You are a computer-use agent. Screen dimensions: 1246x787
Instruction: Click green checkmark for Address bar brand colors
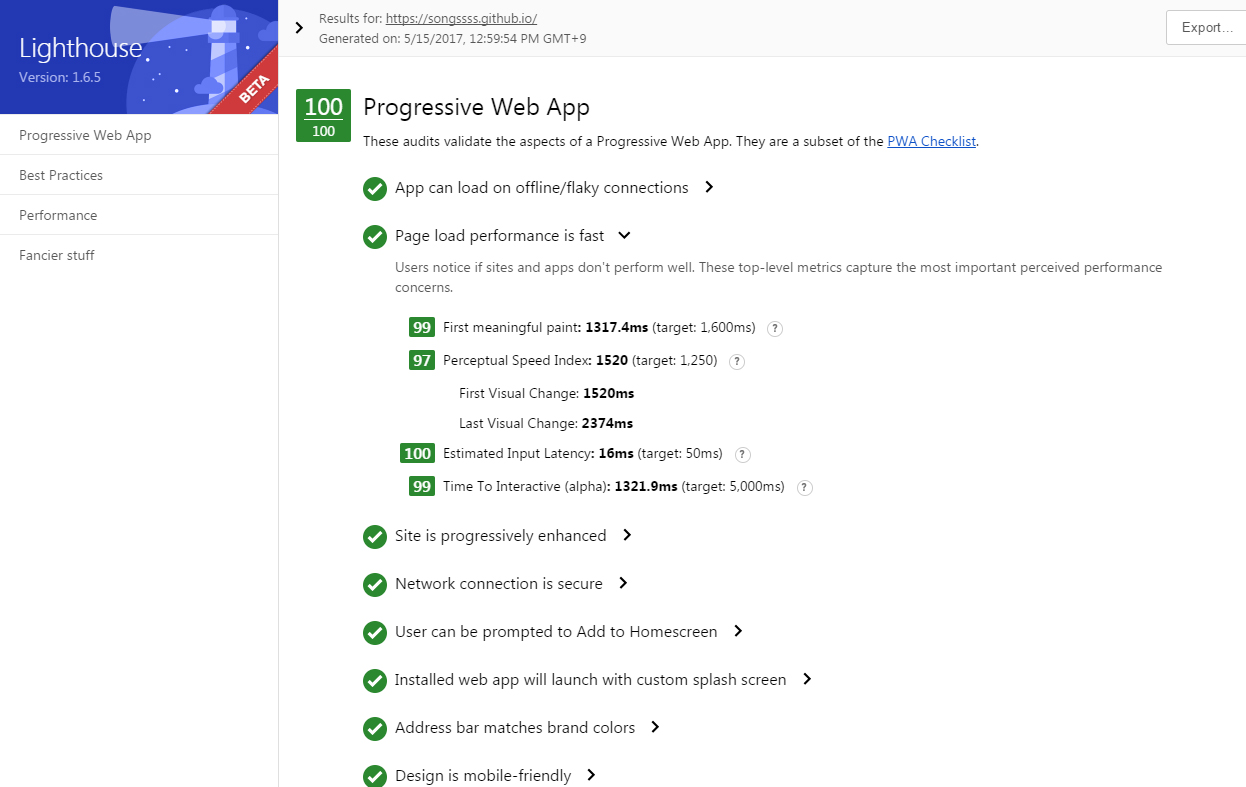375,728
